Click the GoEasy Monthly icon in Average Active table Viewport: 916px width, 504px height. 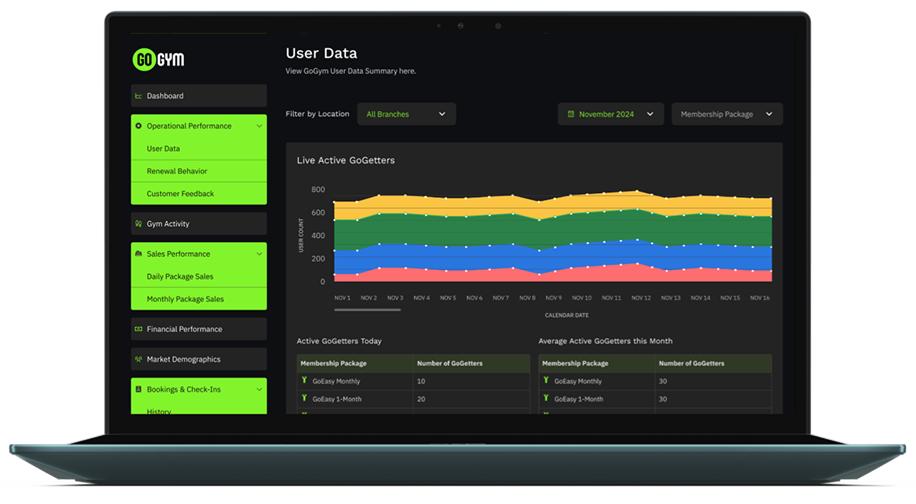coord(546,380)
